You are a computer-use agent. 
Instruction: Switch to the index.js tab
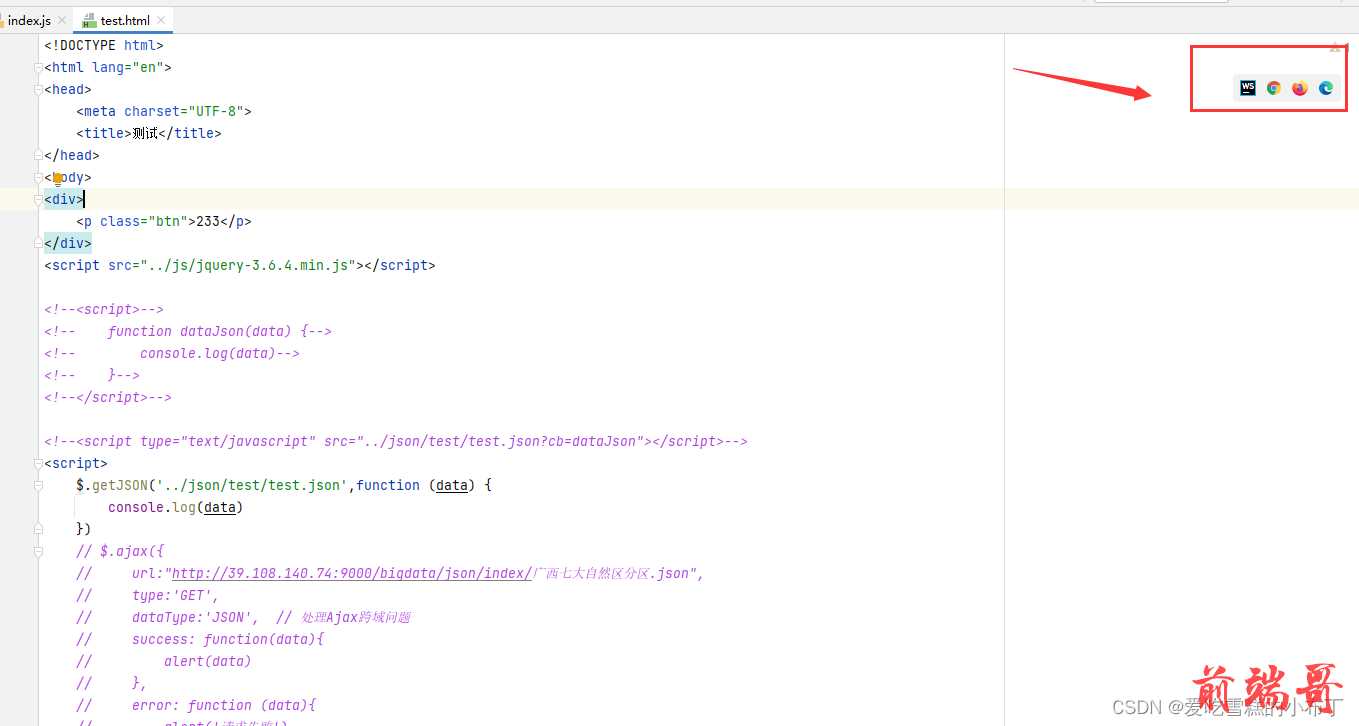coord(29,20)
